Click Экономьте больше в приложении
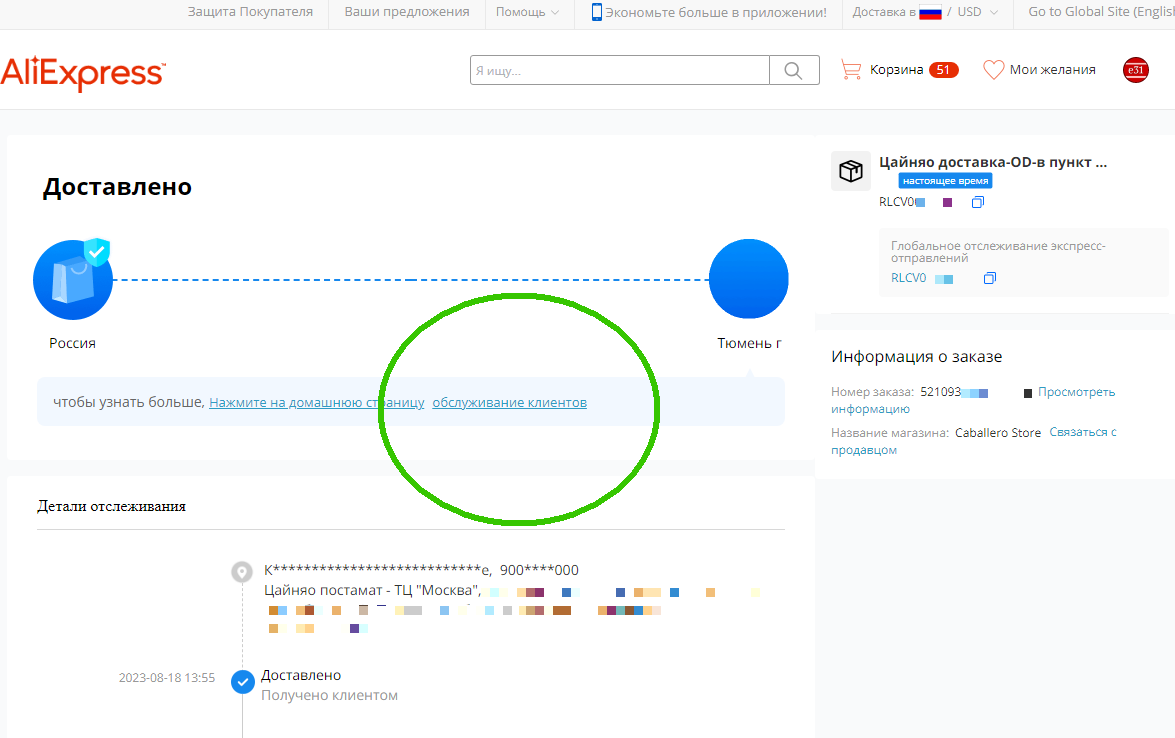The width and height of the screenshot is (1175, 738). [716, 12]
